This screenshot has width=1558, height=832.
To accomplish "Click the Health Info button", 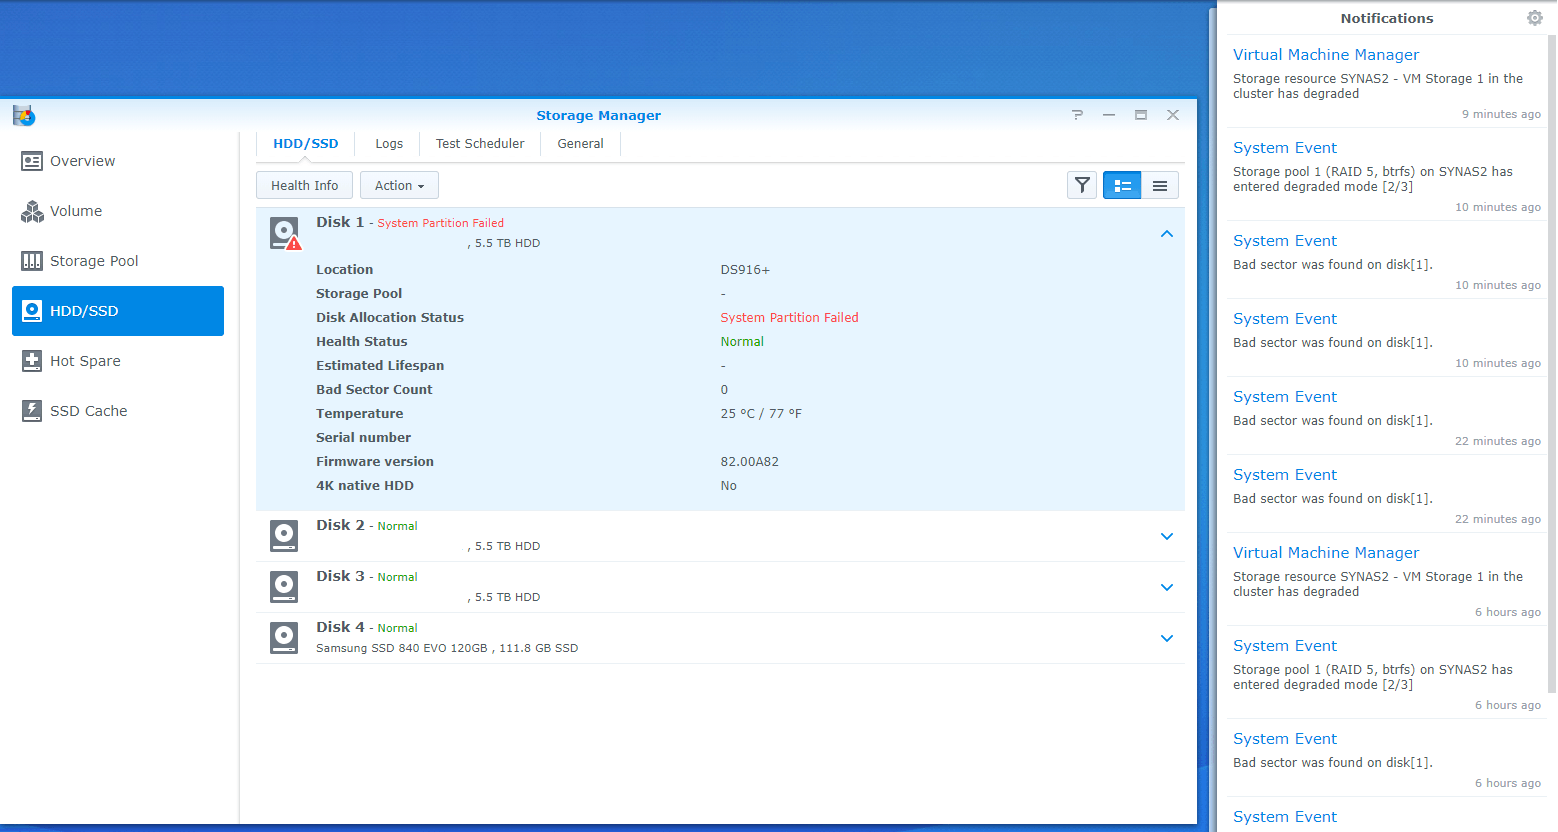I will 304,185.
